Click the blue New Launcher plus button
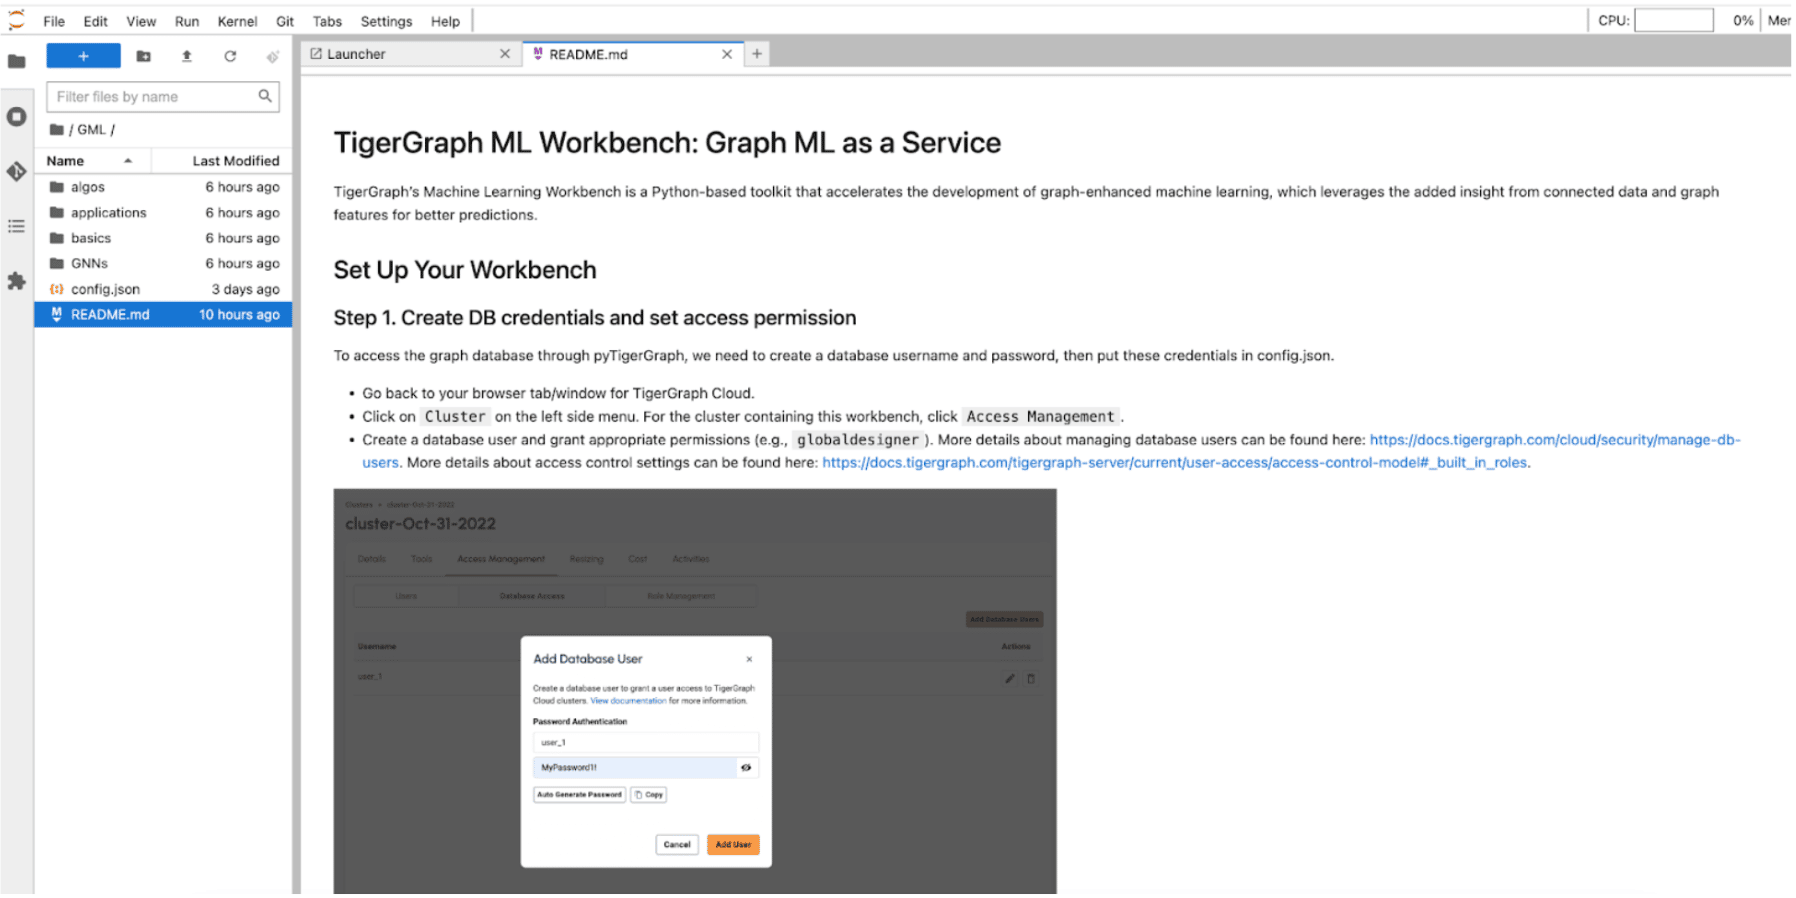 point(83,56)
